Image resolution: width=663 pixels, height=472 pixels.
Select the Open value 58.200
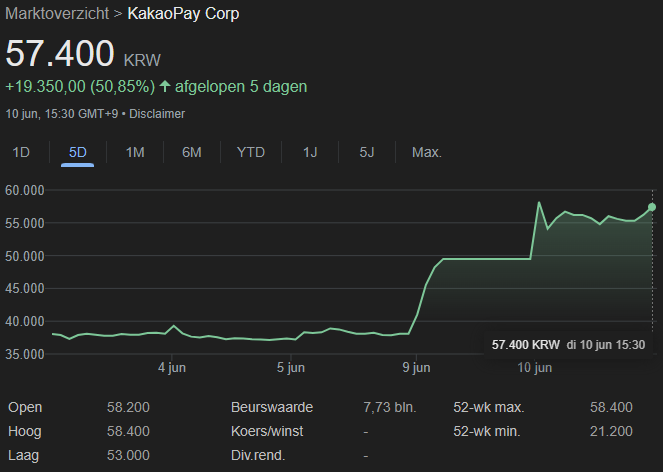[x=128, y=407]
